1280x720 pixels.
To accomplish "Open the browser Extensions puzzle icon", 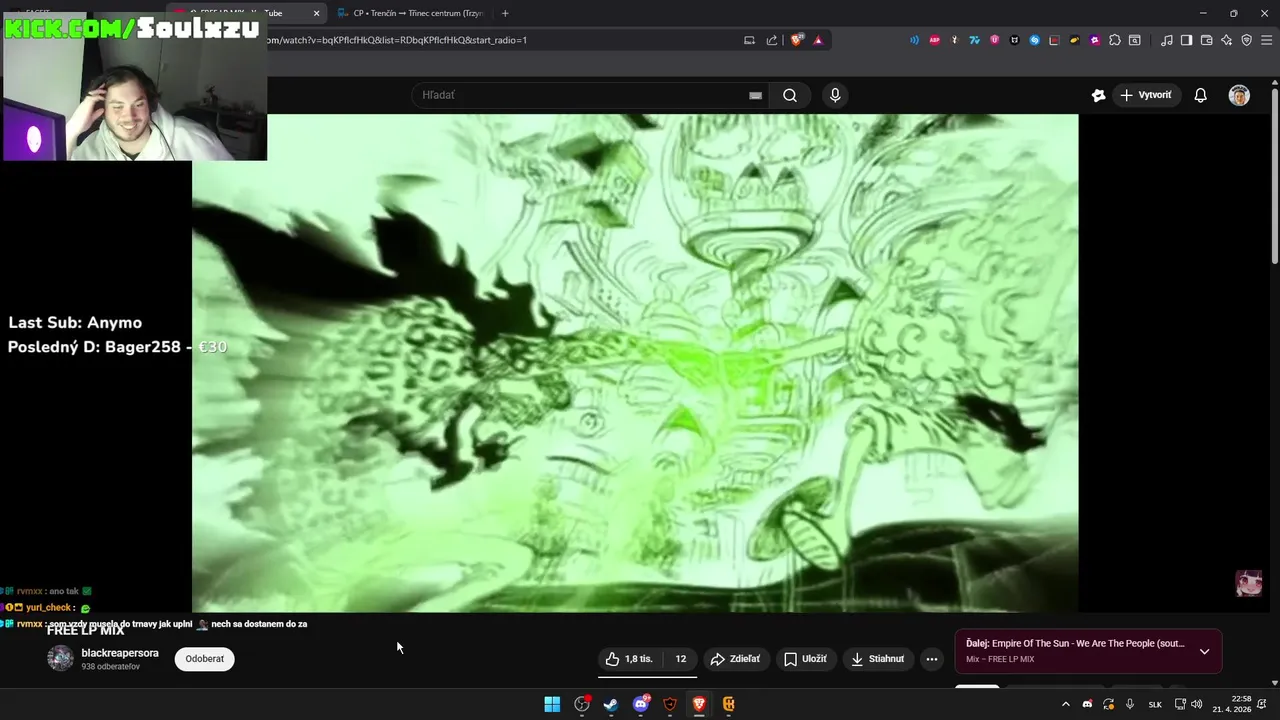I will point(1115,40).
